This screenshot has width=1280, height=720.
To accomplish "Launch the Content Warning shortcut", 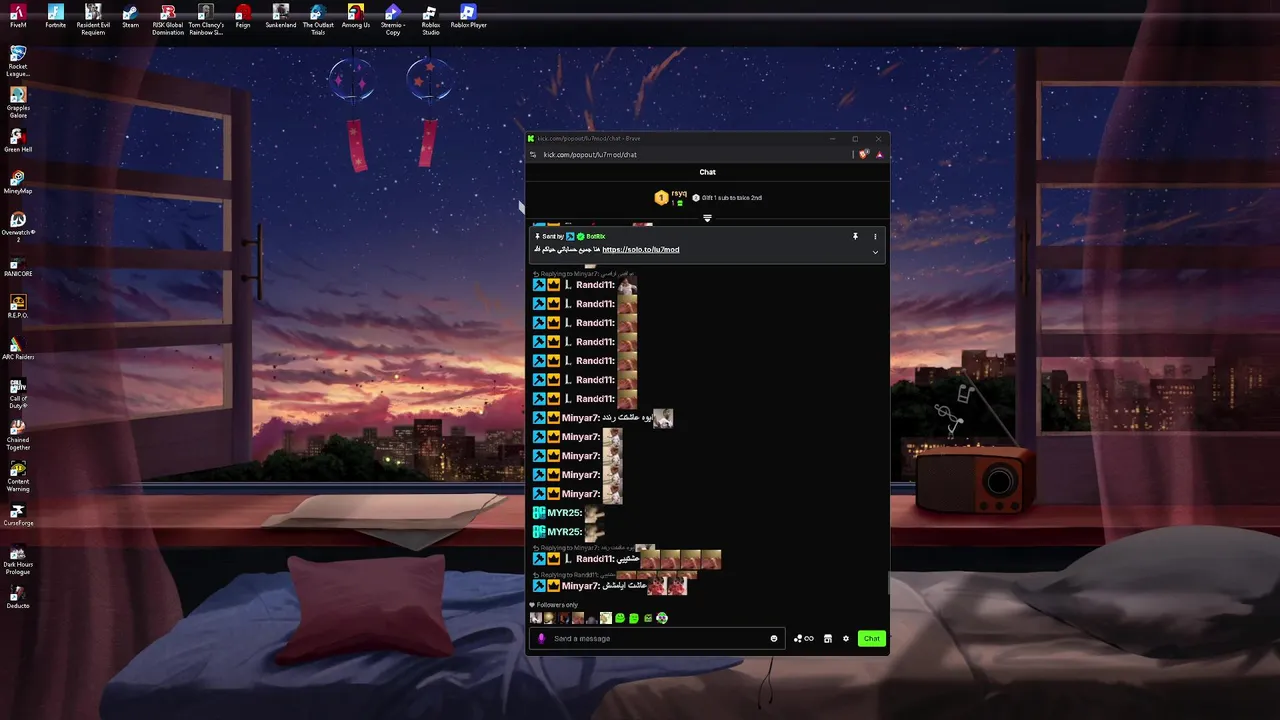I will [18, 477].
